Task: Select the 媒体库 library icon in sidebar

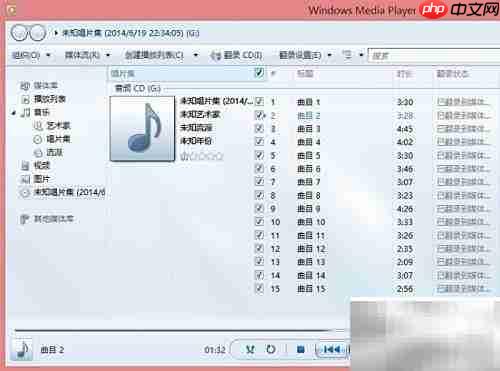Action: [x=25, y=86]
